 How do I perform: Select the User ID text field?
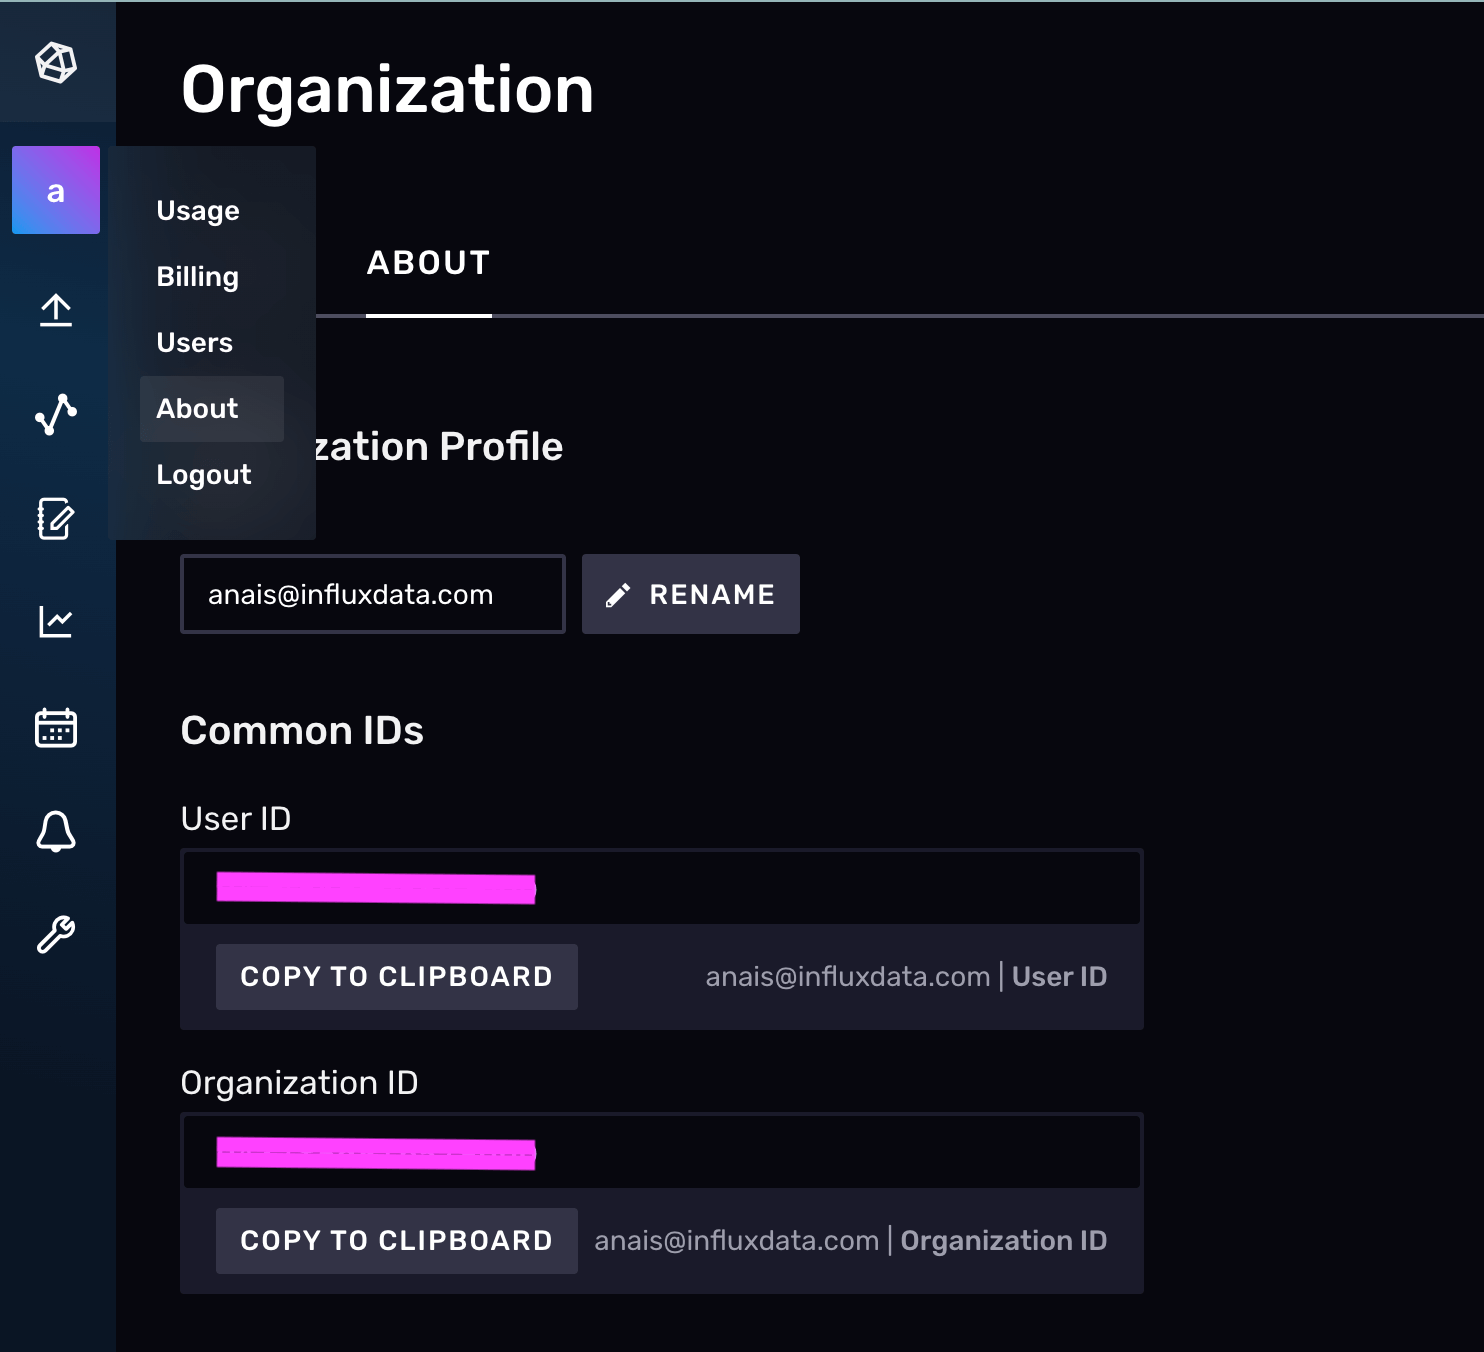[x=660, y=887]
